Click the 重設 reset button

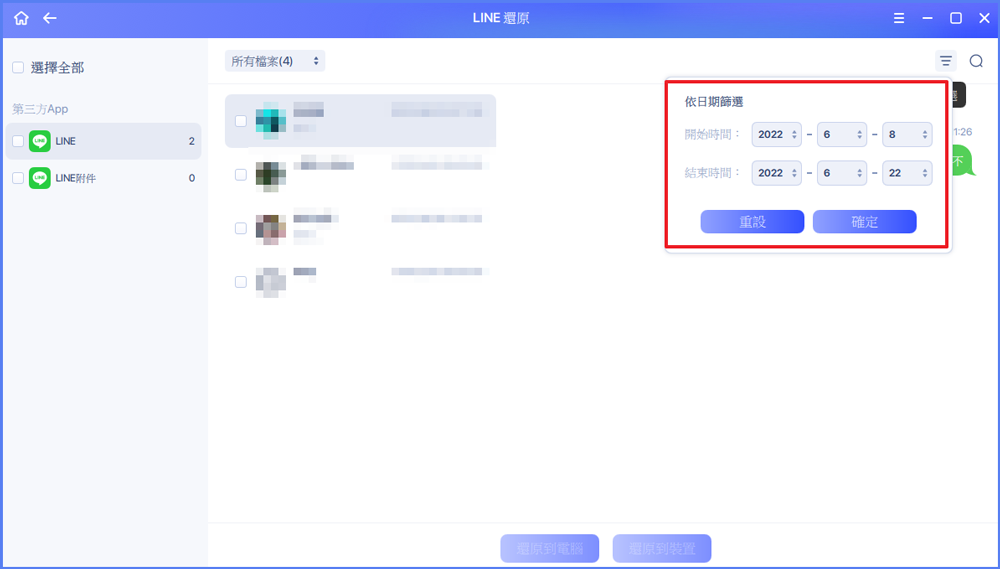click(752, 222)
